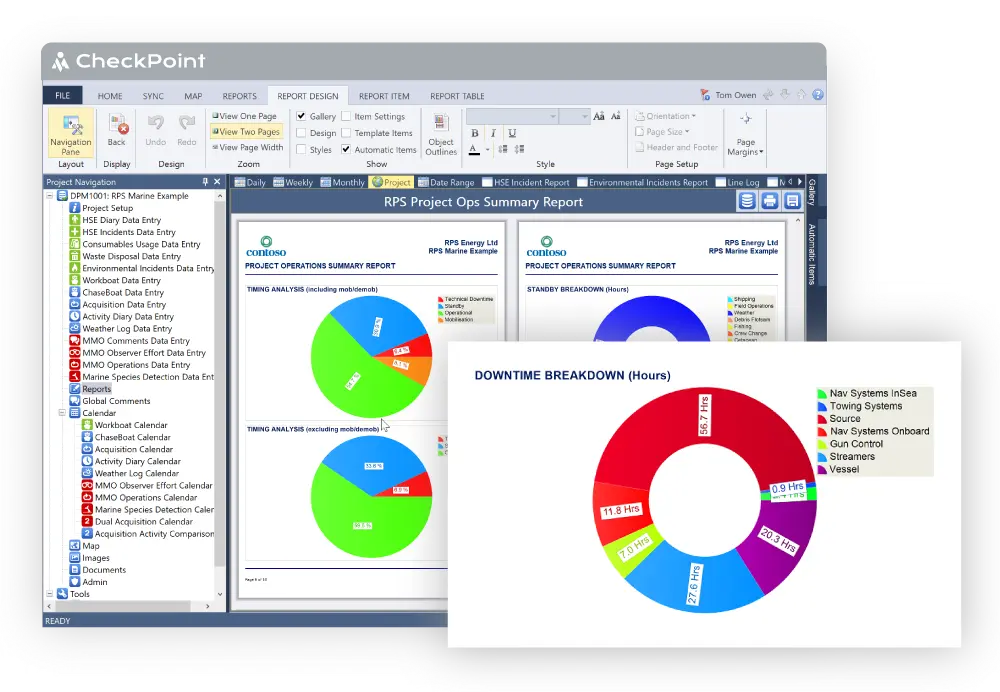
Task: Collapse the Tools tree node
Action: (50, 594)
